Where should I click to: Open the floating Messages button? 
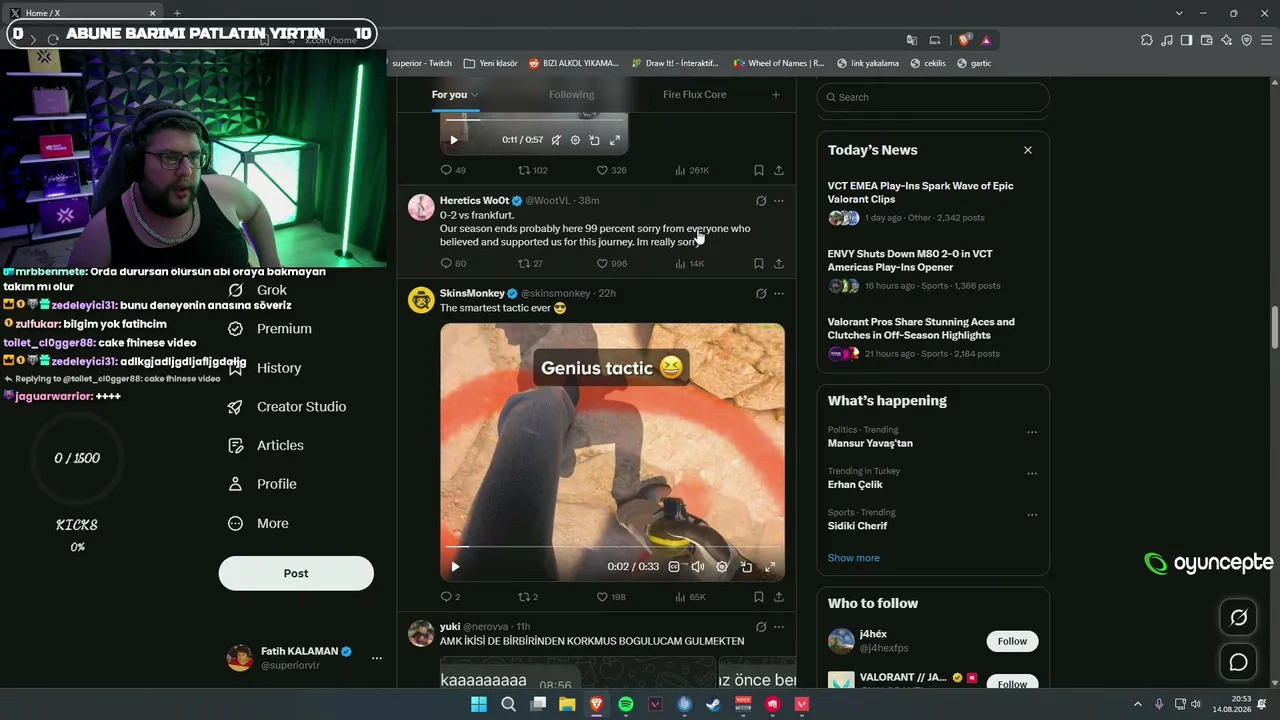[1238, 662]
